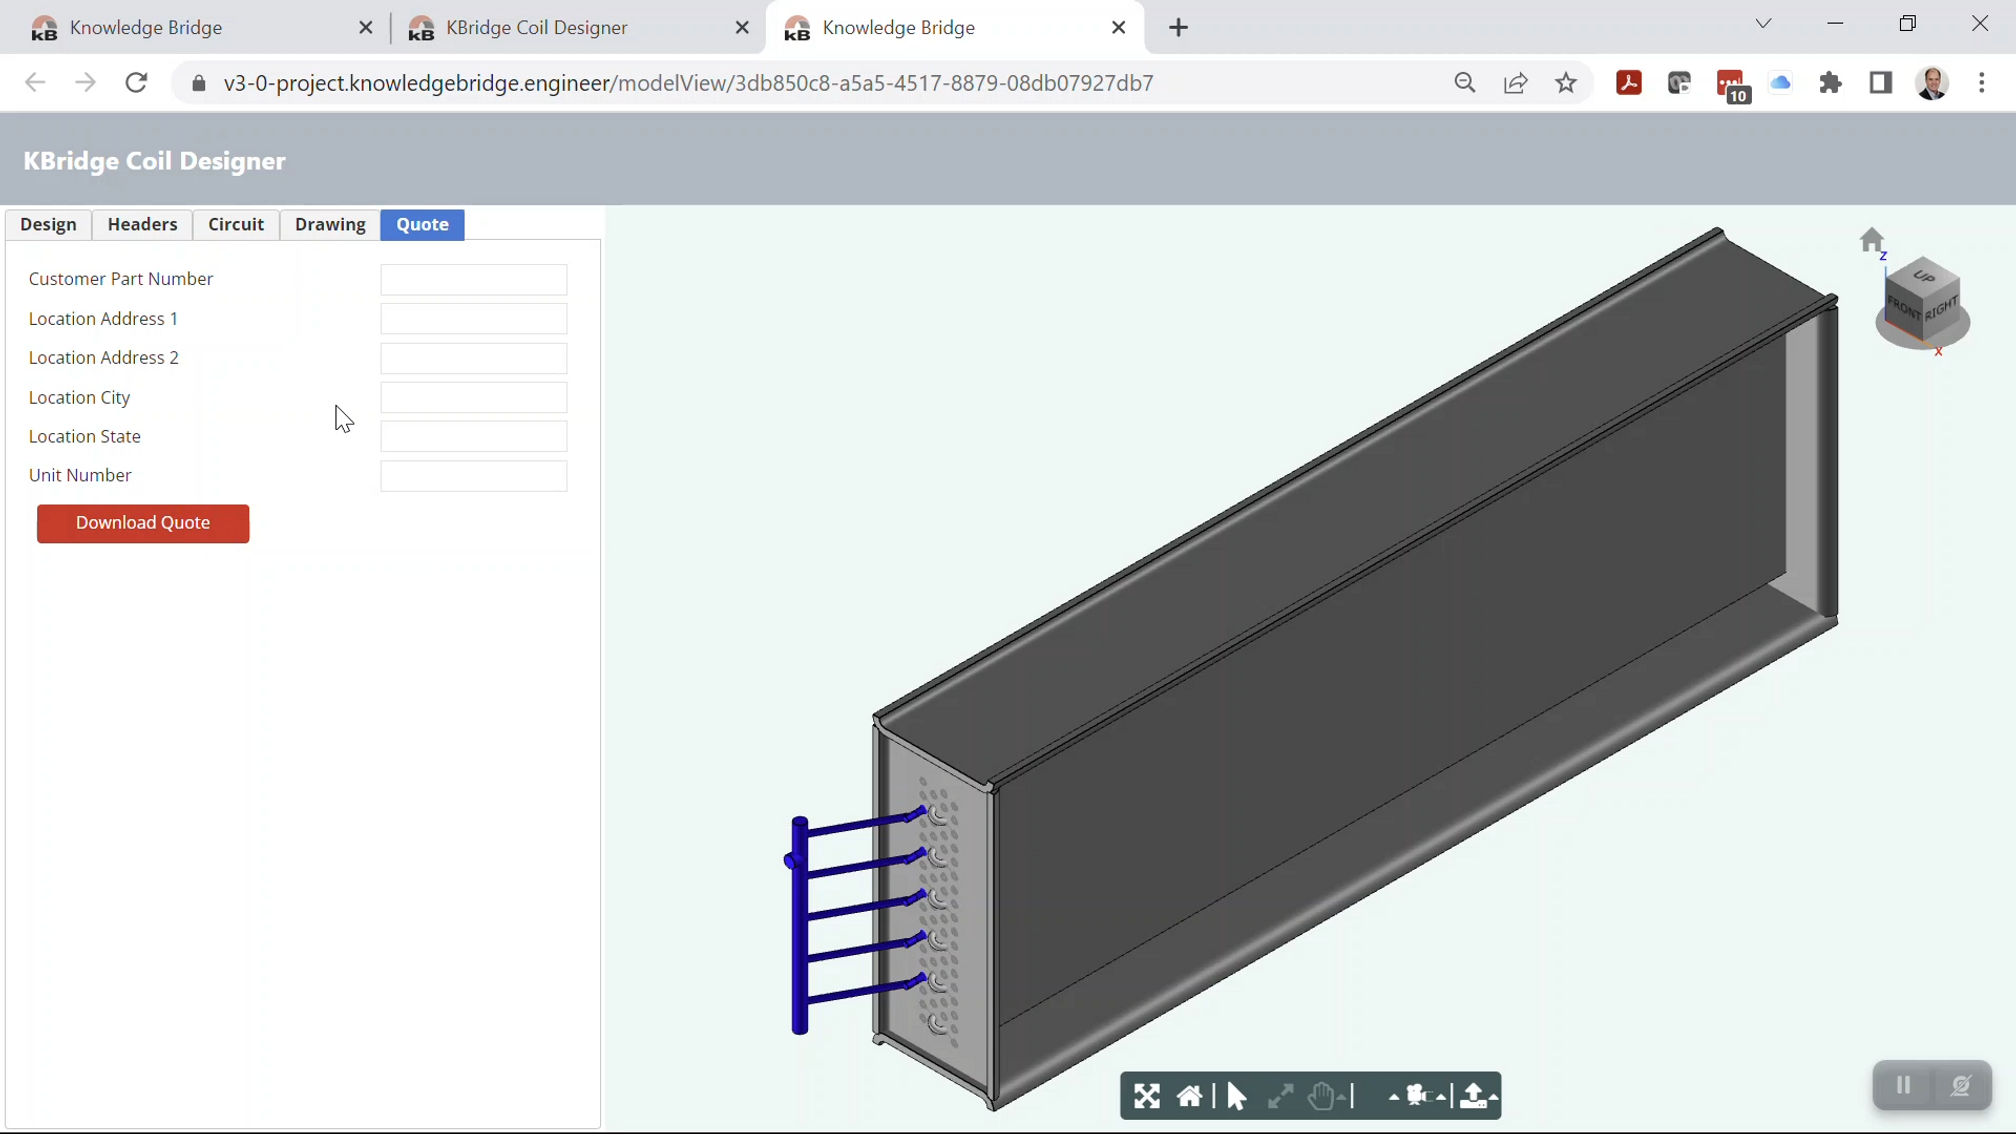The width and height of the screenshot is (2016, 1134).
Task: Open the dropdown arrow beside the pan hand tool
Action: [1343, 1098]
